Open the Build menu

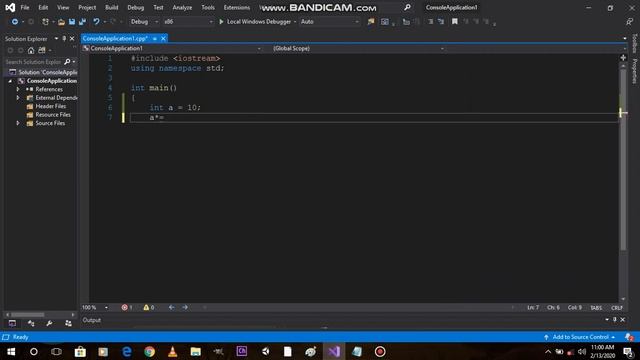click(x=111, y=7)
